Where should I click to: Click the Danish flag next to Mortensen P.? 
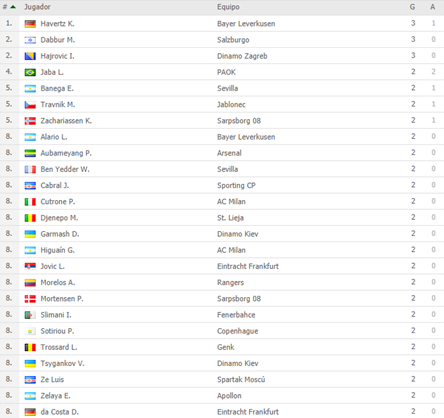(x=30, y=299)
